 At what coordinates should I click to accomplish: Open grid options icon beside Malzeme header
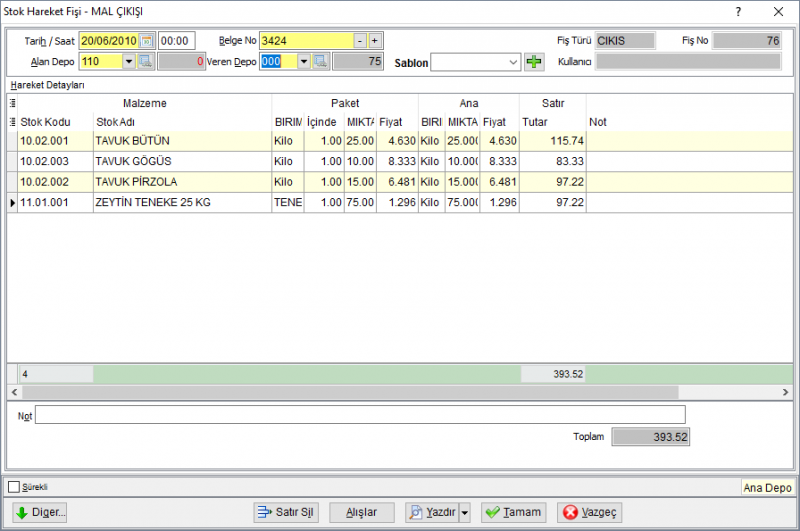pyautogui.click(x=13, y=103)
